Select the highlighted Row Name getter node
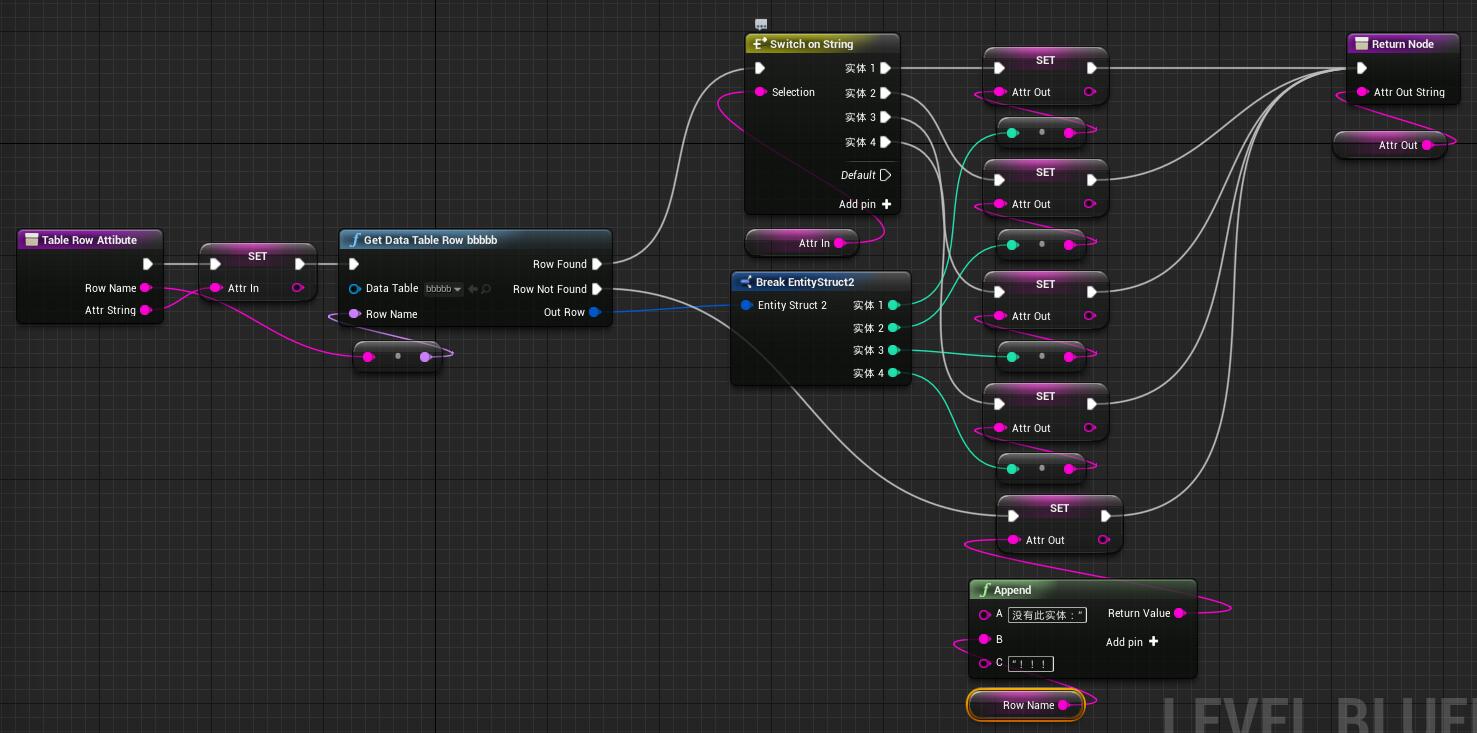The image size is (1477, 733). 1025,705
